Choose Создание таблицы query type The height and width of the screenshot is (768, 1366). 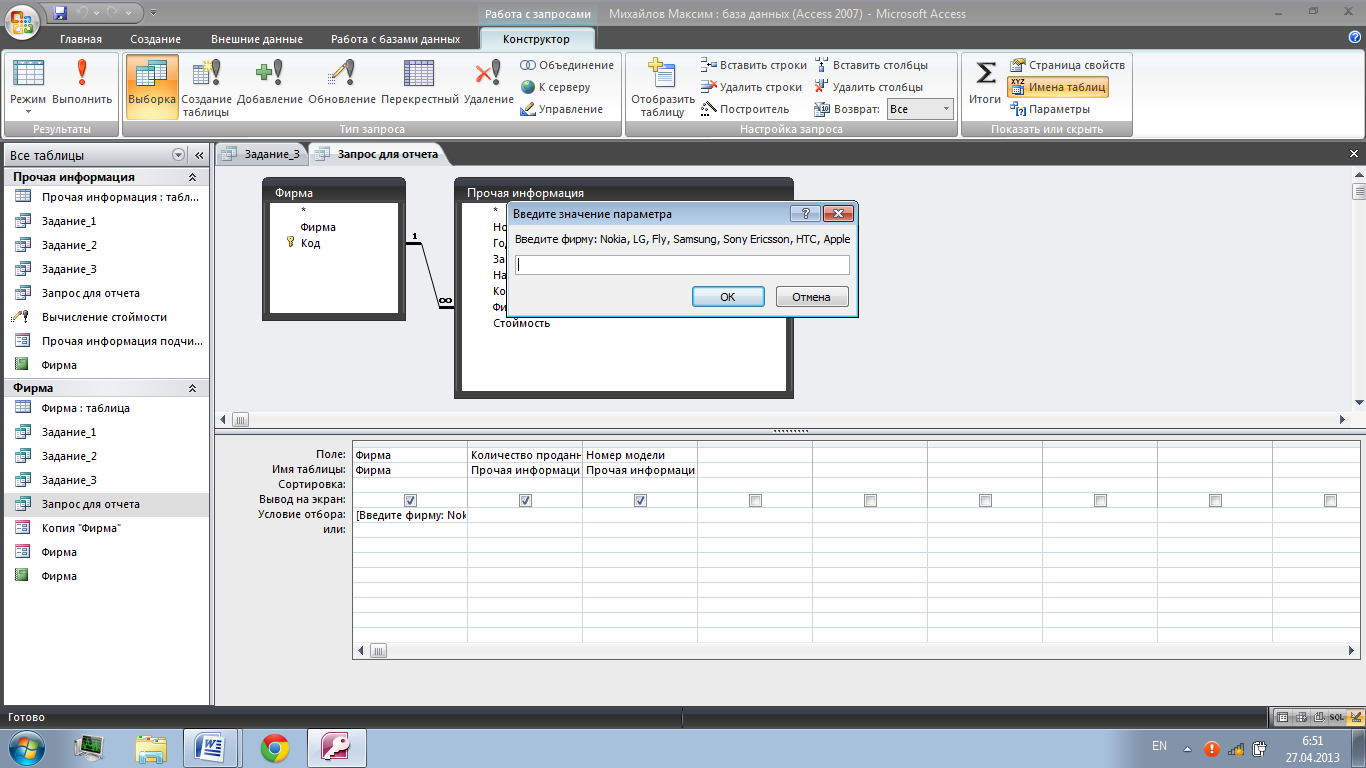pyautogui.click(x=206, y=88)
